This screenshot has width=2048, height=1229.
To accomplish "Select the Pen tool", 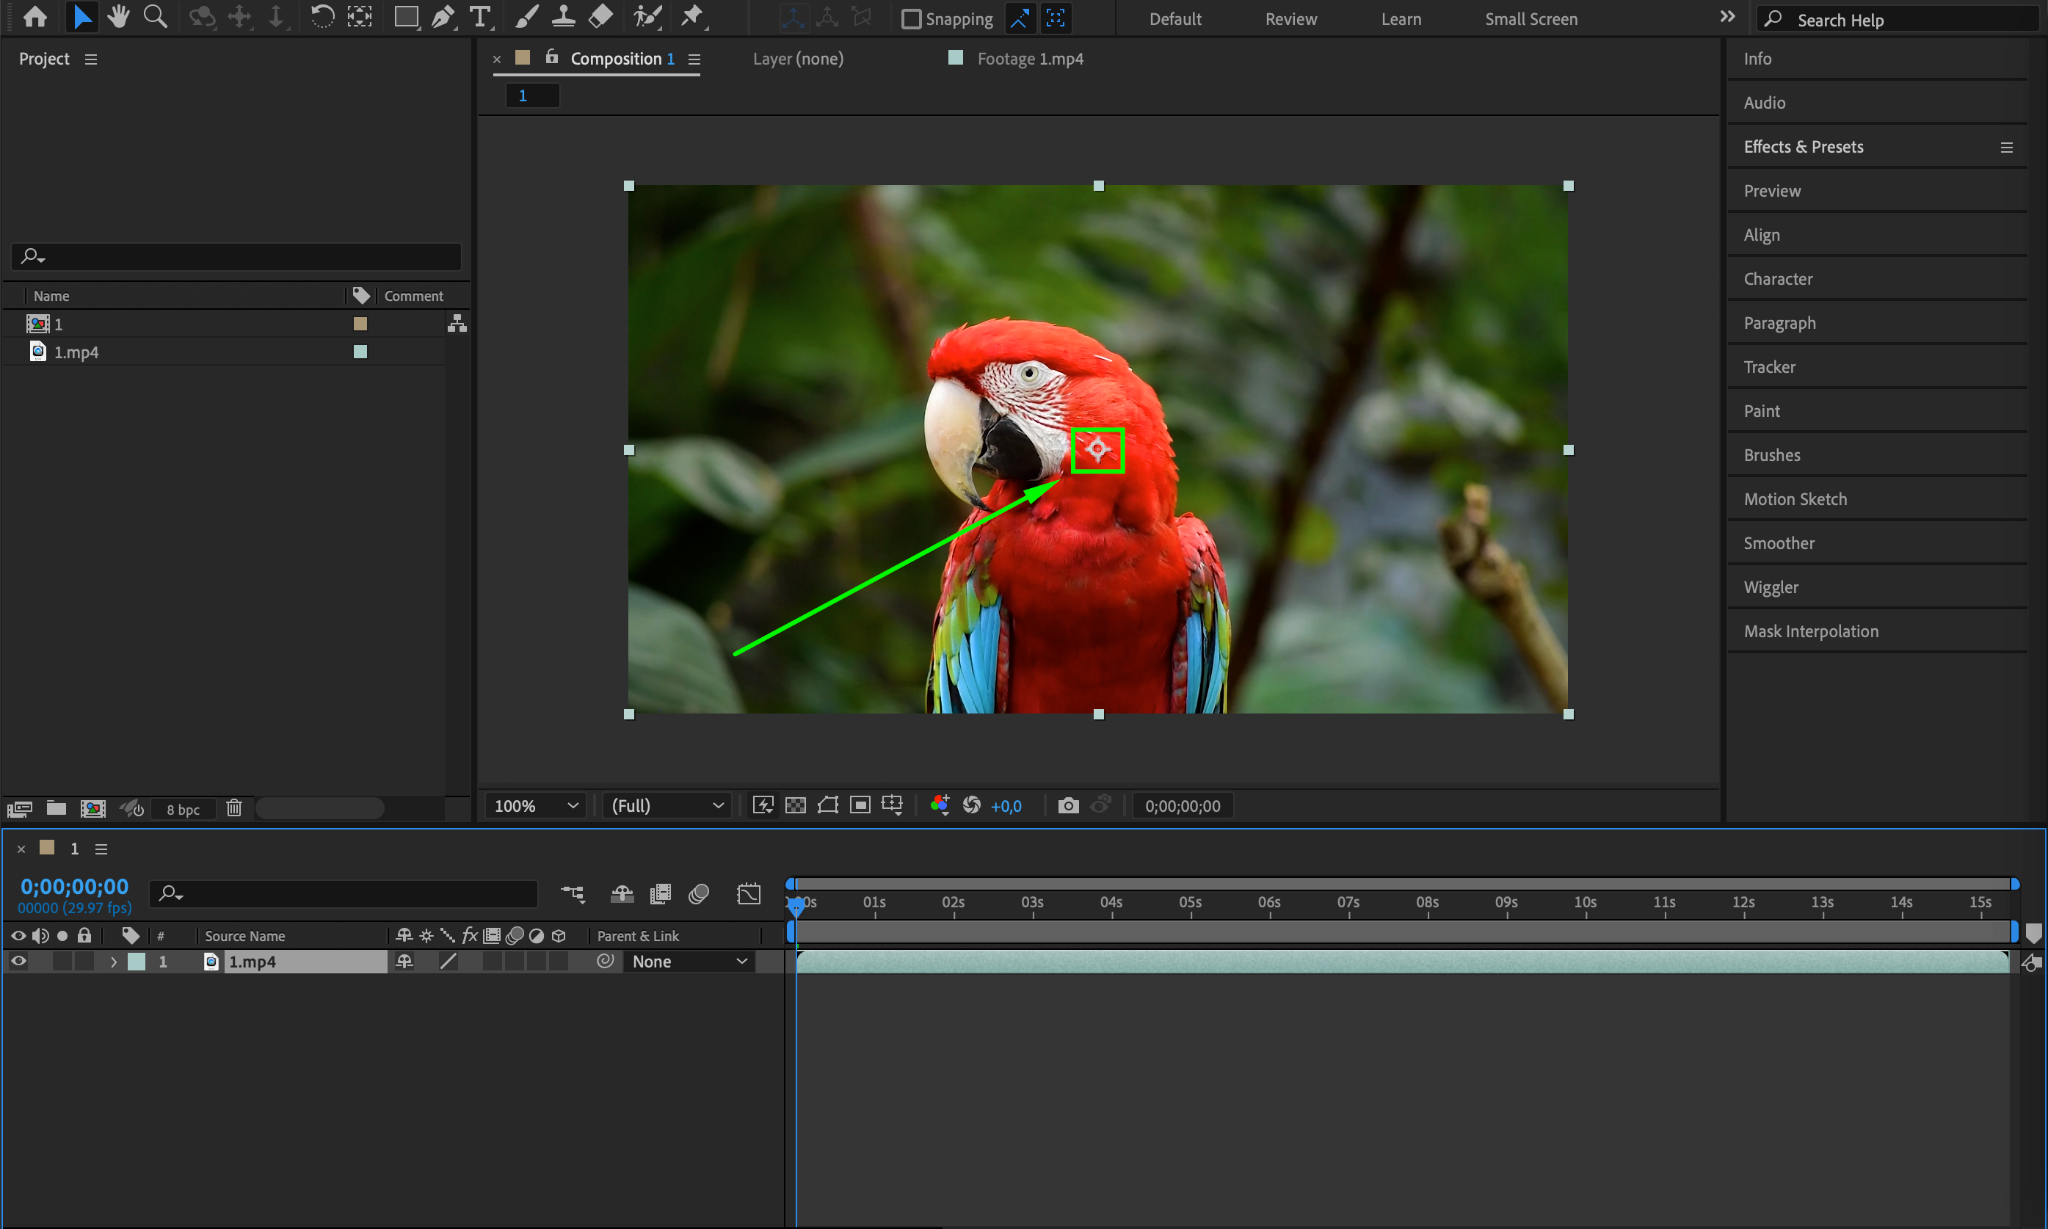I will pyautogui.click(x=443, y=17).
